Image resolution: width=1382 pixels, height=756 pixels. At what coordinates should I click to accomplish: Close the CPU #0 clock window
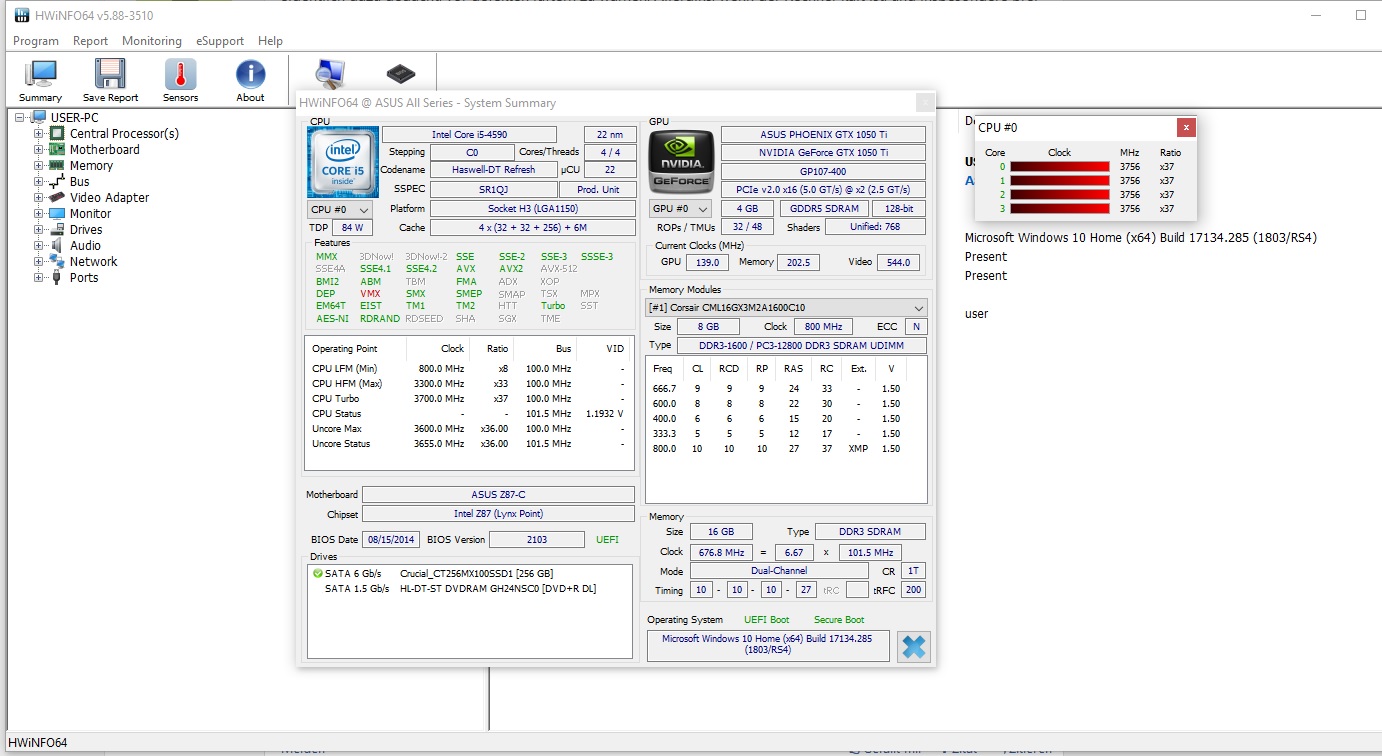(x=1185, y=127)
